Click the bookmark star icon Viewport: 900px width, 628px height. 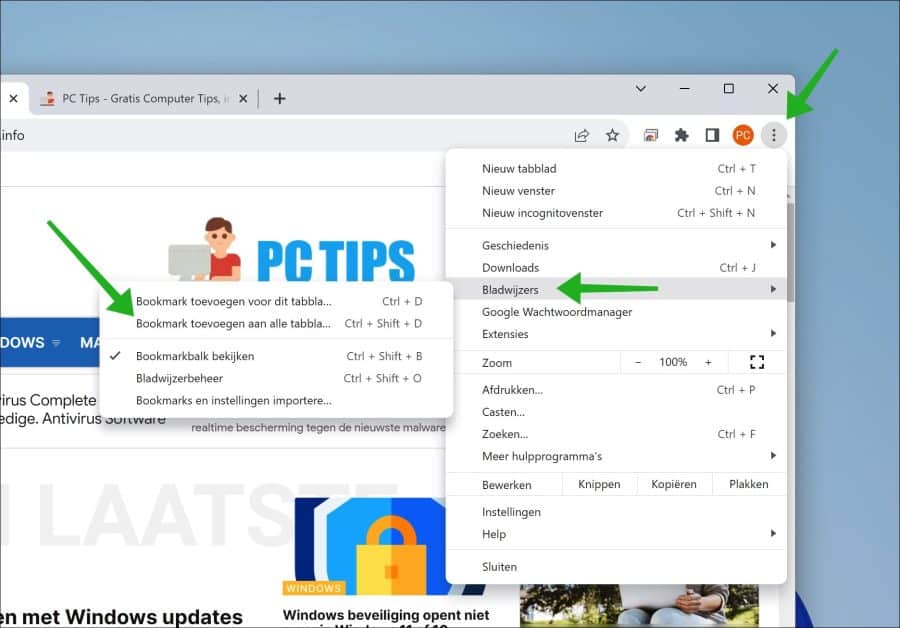pyautogui.click(x=612, y=135)
